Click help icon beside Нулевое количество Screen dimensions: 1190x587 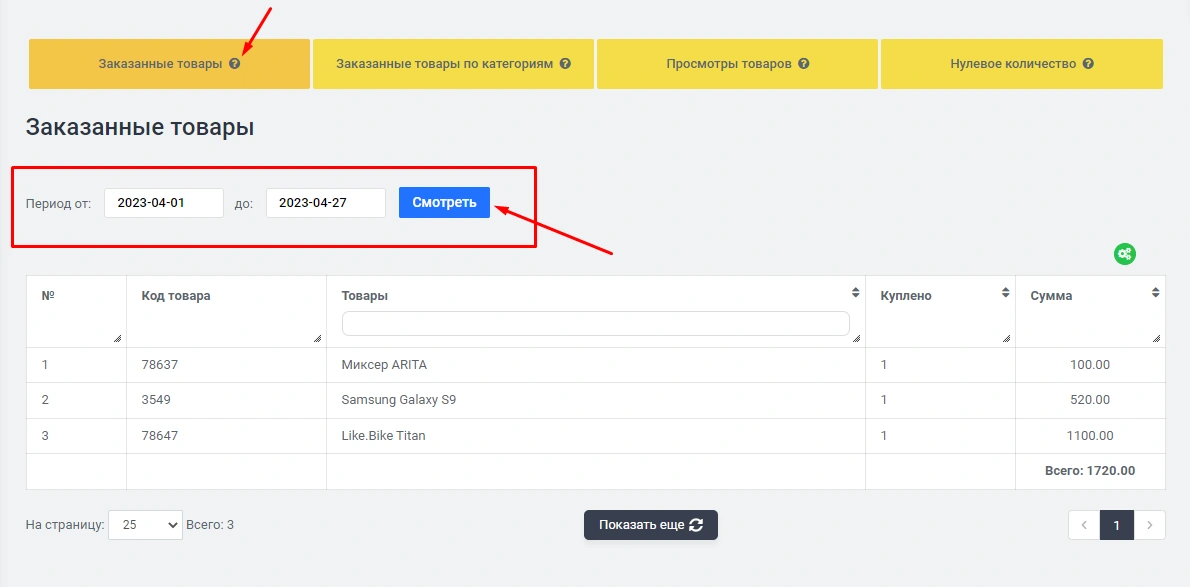tap(1088, 64)
